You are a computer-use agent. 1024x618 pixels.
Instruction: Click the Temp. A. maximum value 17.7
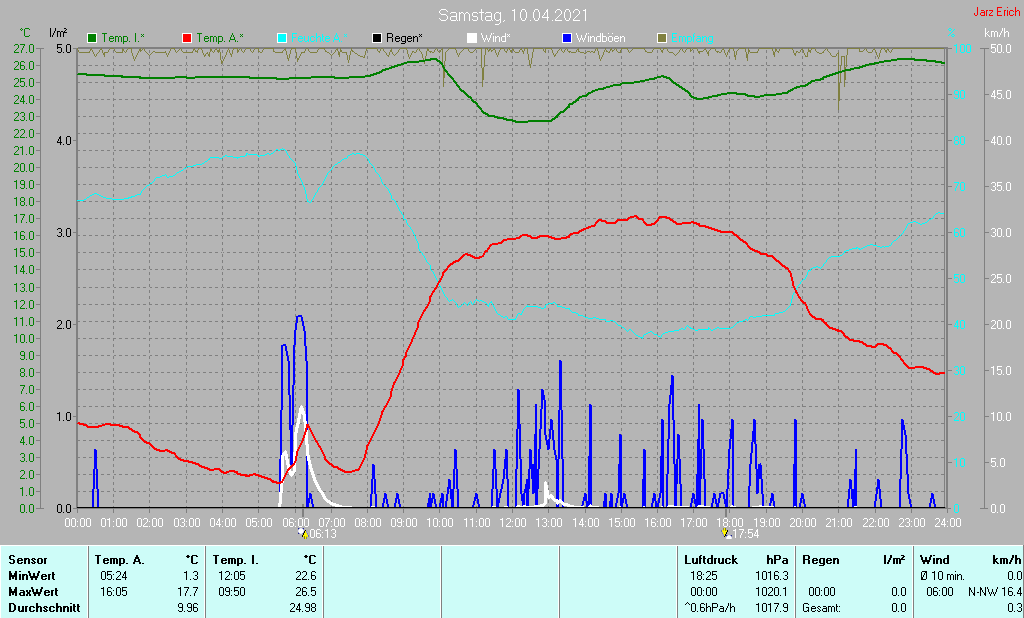(188, 592)
